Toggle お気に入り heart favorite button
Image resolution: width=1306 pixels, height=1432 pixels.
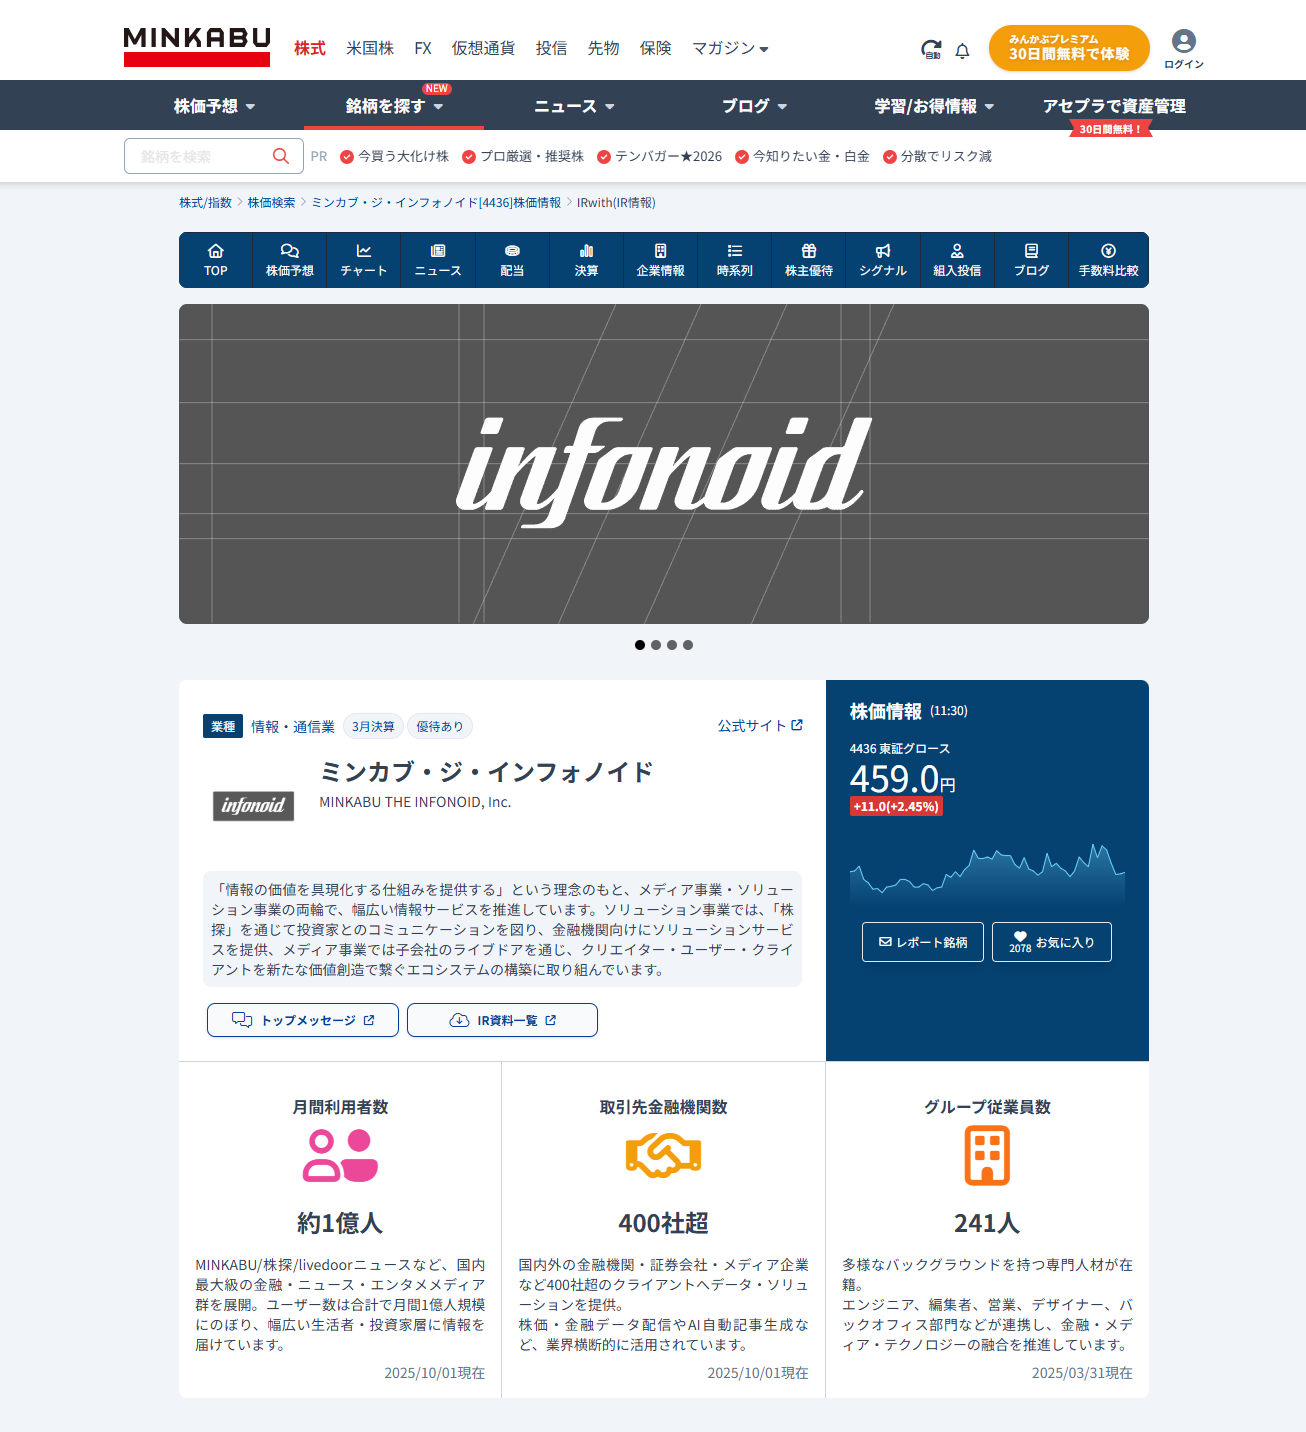click(1051, 942)
